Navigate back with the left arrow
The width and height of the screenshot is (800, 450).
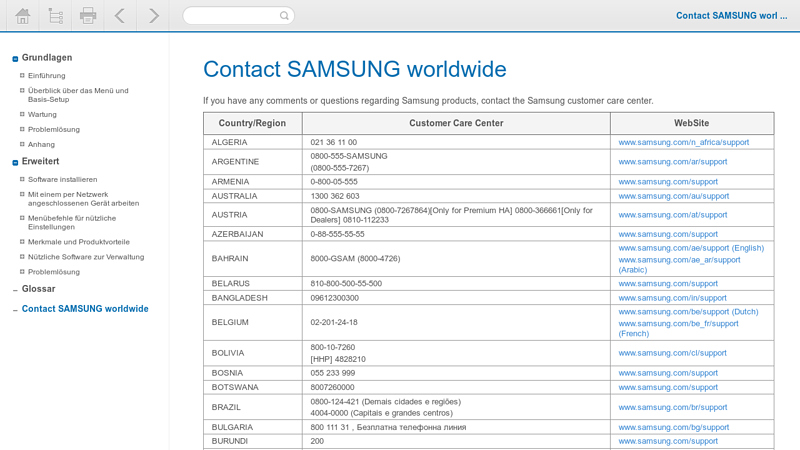pos(120,16)
